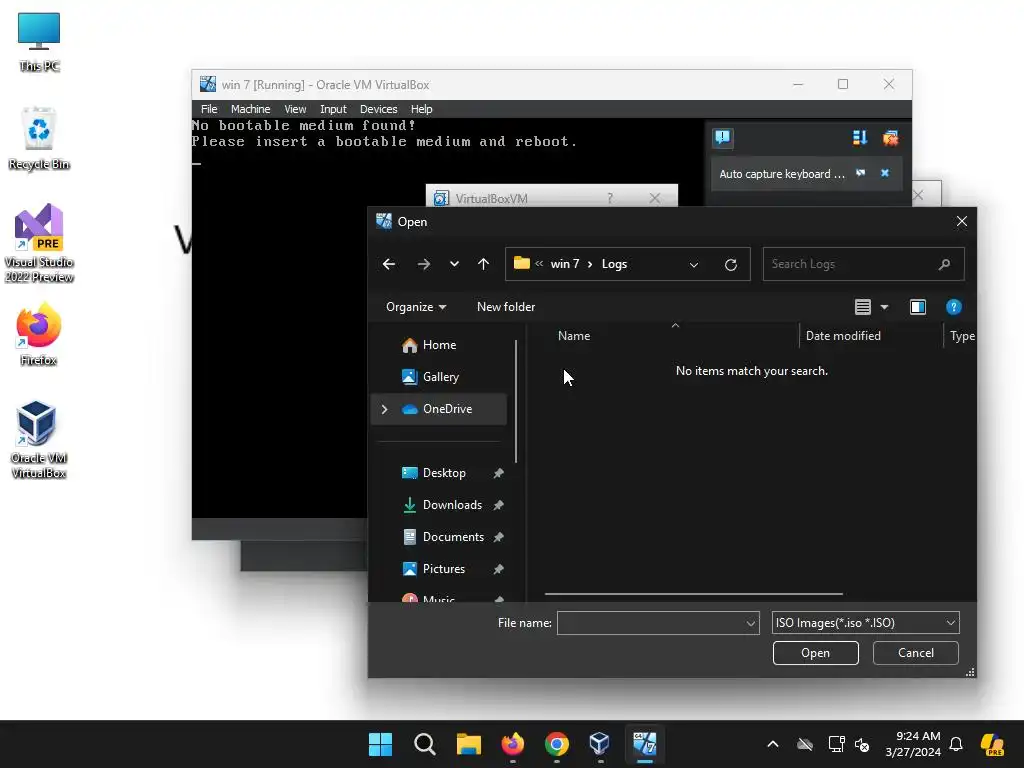Open This PC desktop icon
This screenshot has height=768, width=1024.
coord(39,42)
